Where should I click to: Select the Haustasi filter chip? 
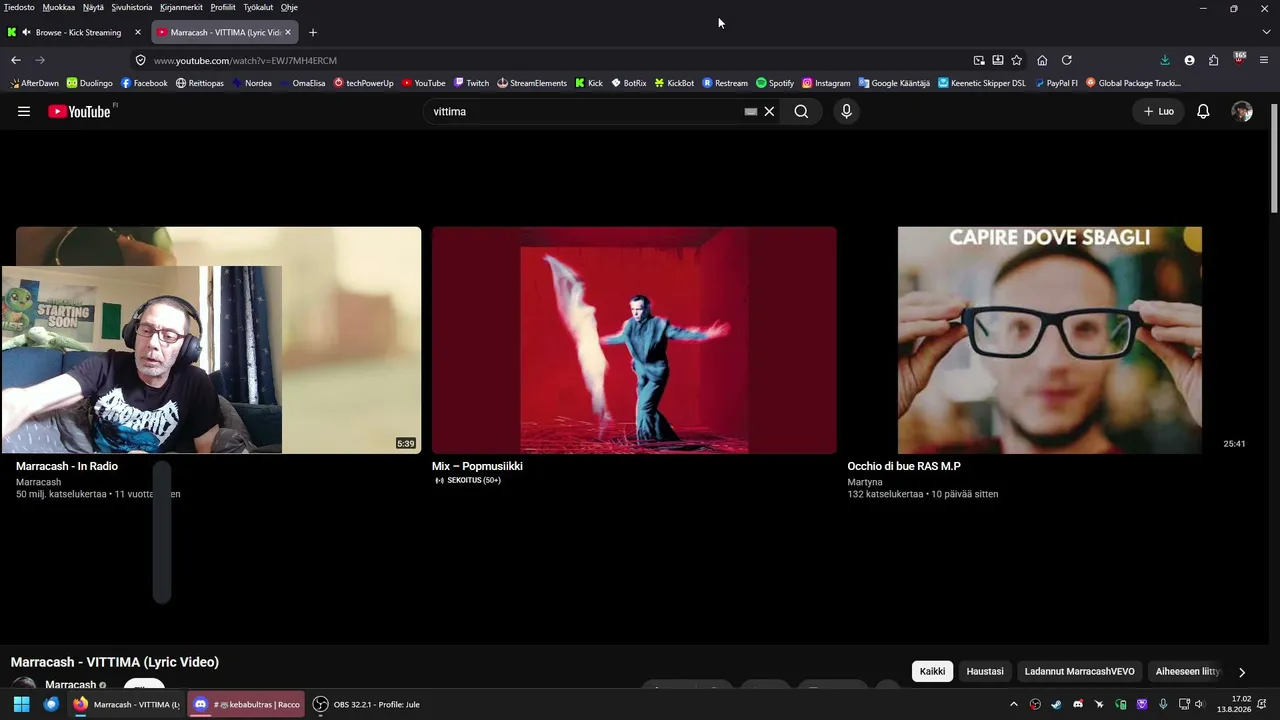point(985,672)
